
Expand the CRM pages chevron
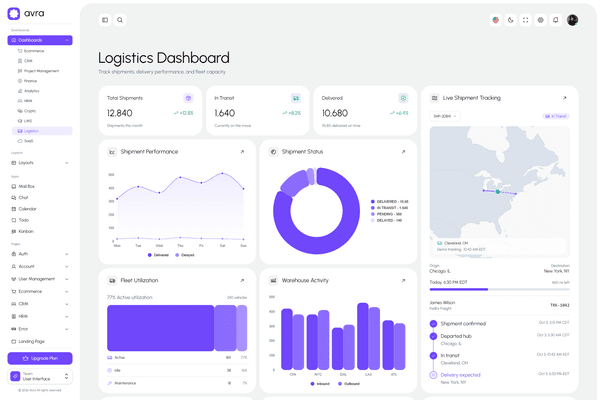pyautogui.click(x=67, y=304)
